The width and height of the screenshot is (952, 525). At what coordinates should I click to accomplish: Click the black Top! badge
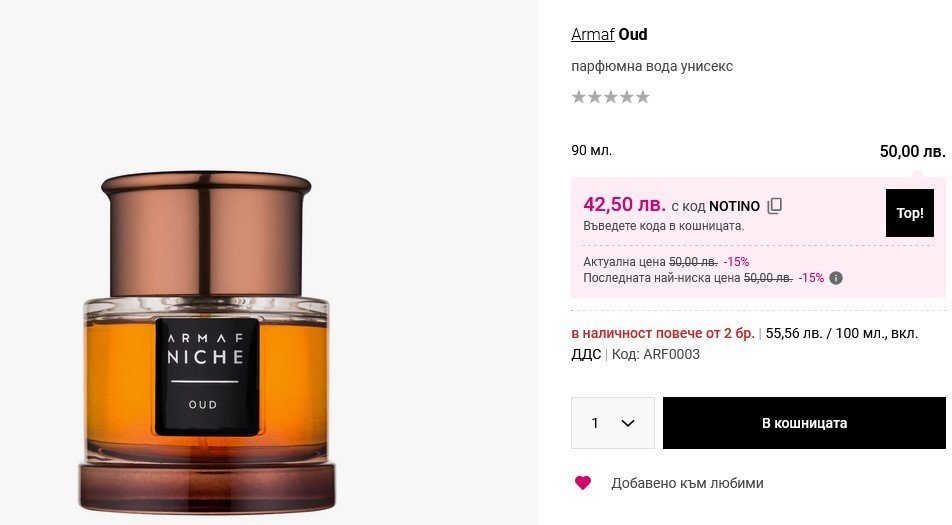pos(909,213)
